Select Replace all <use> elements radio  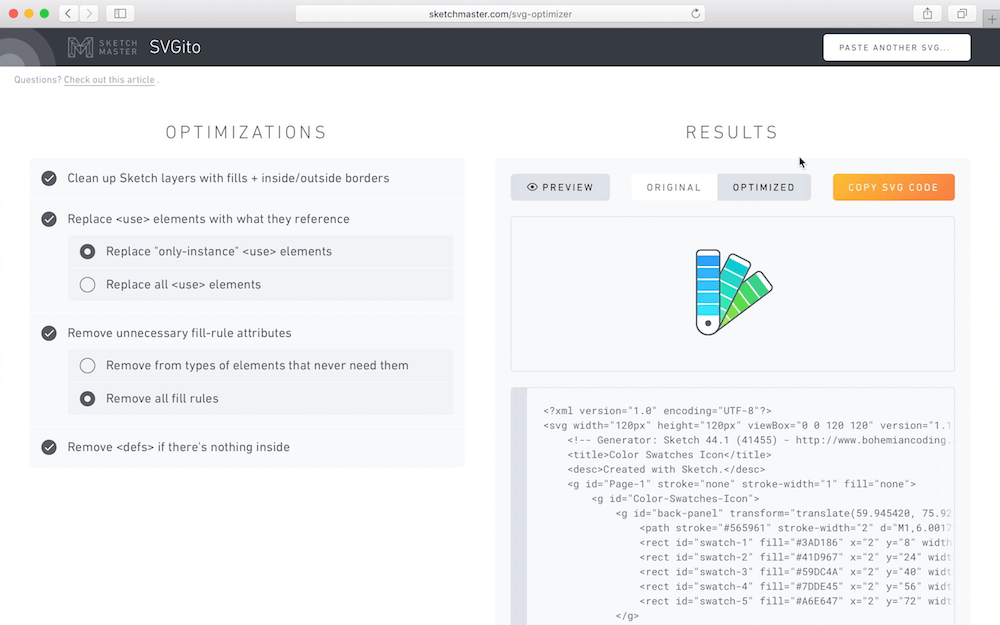pos(87,284)
